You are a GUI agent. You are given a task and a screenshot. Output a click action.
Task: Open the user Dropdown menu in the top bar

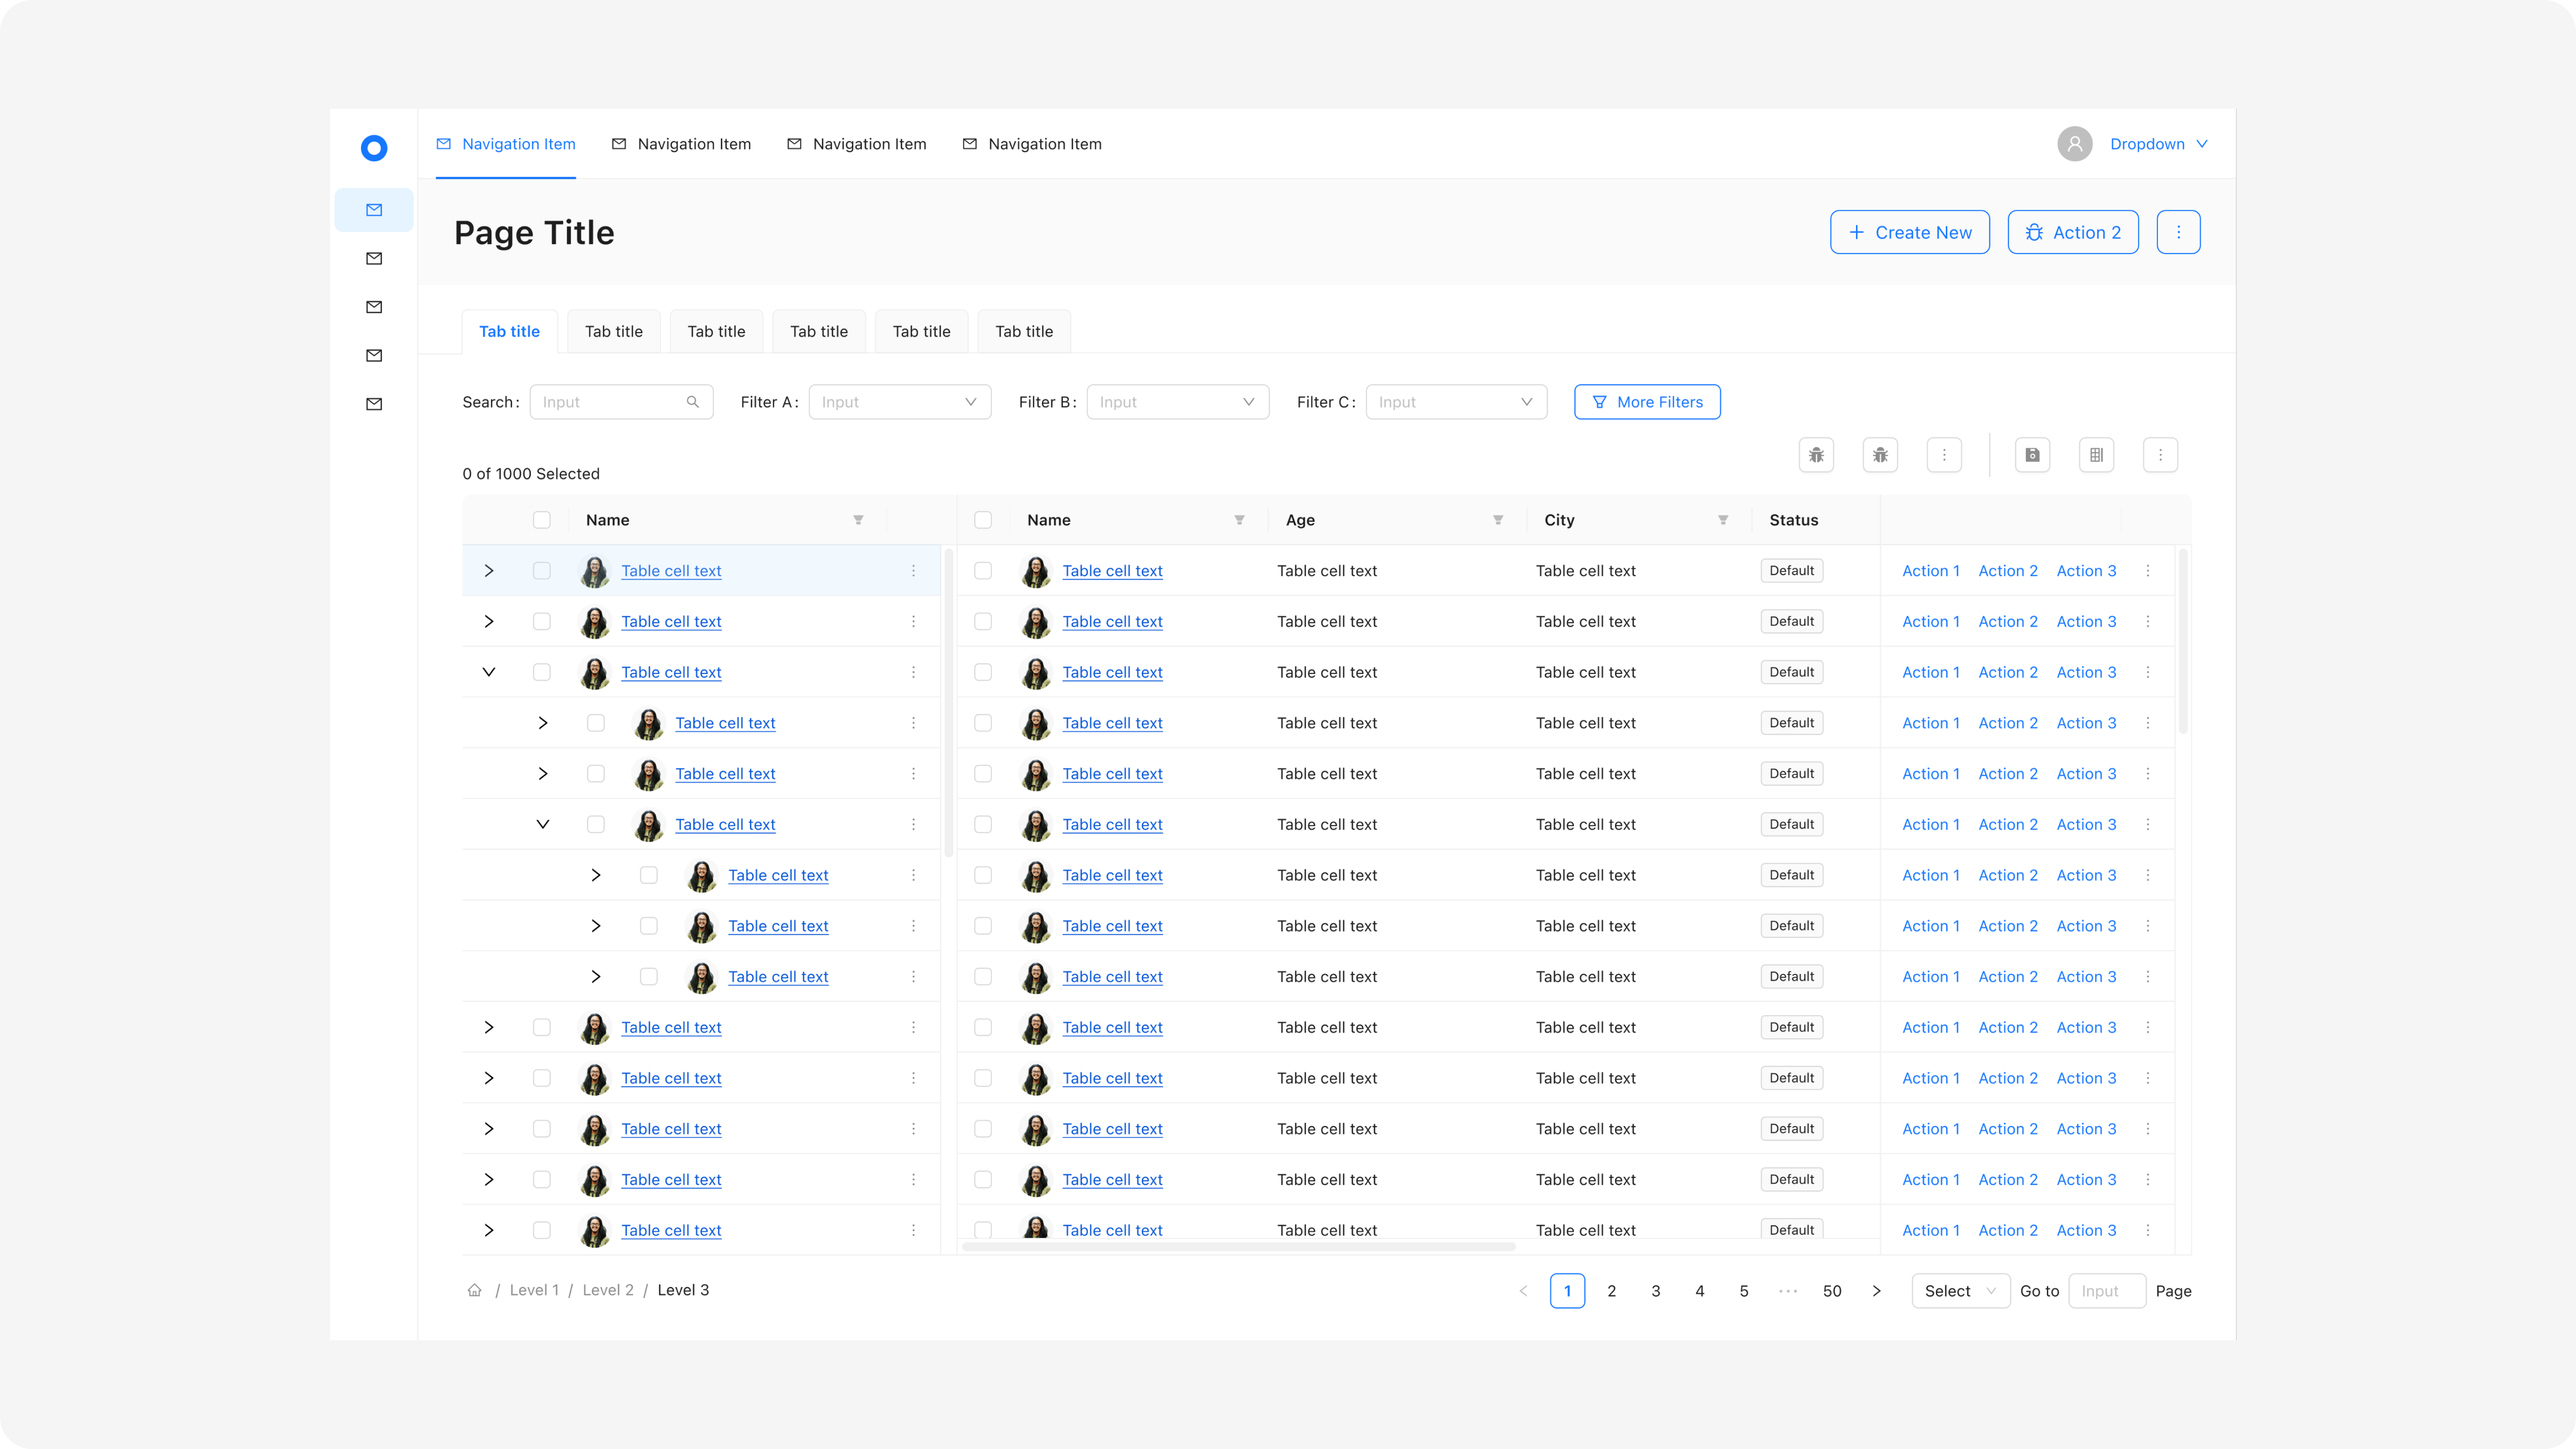click(x=2159, y=144)
